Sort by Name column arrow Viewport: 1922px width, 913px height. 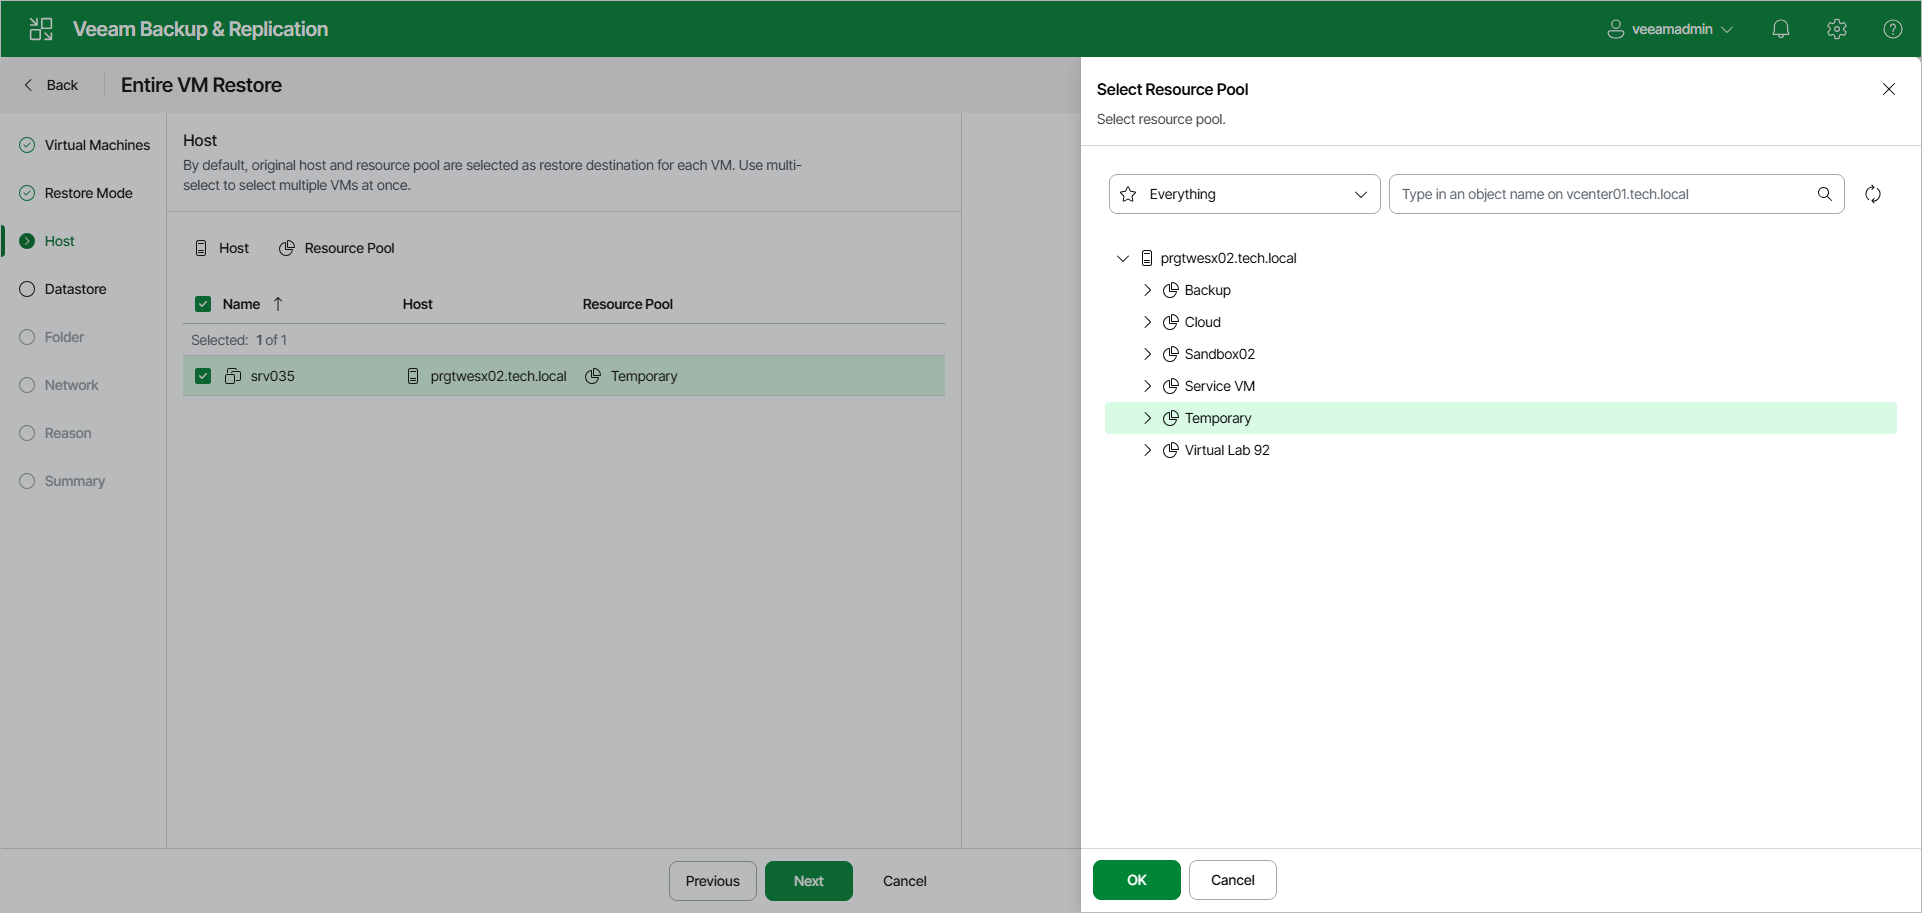tap(278, 304)
